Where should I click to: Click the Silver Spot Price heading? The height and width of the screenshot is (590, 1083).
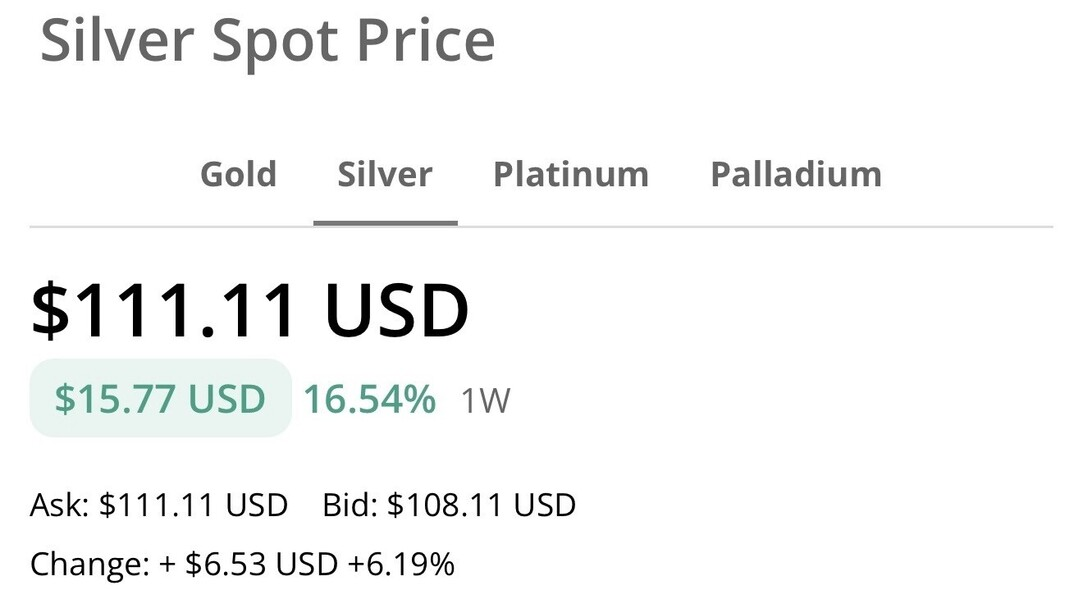(267, 40)
